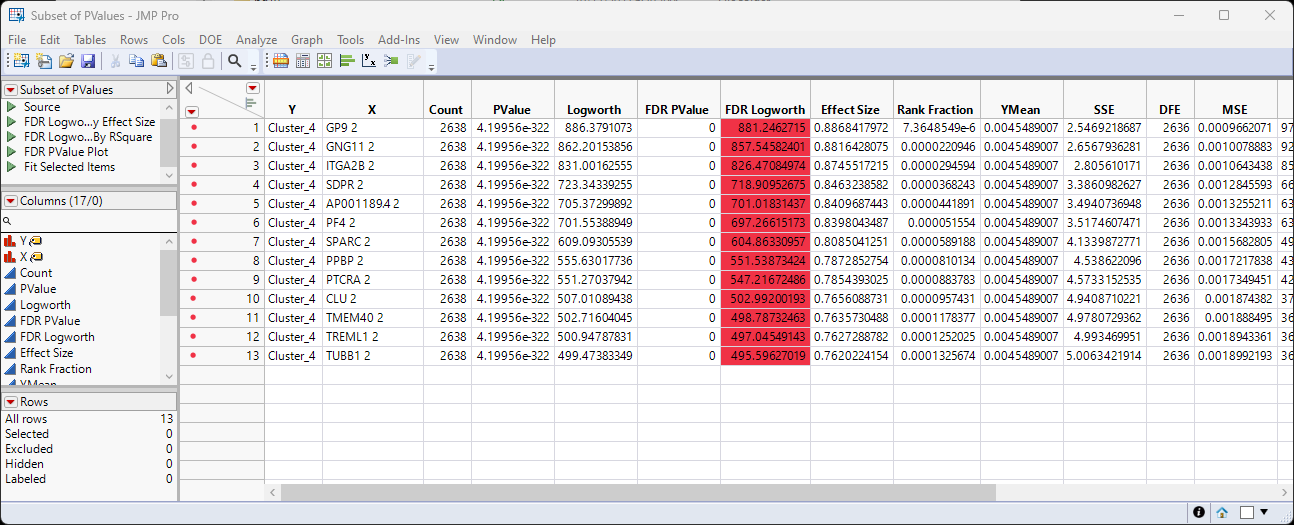Click the New Data Table toolbar icon
Screen dimensions: 1294x525
pos(21,61)
